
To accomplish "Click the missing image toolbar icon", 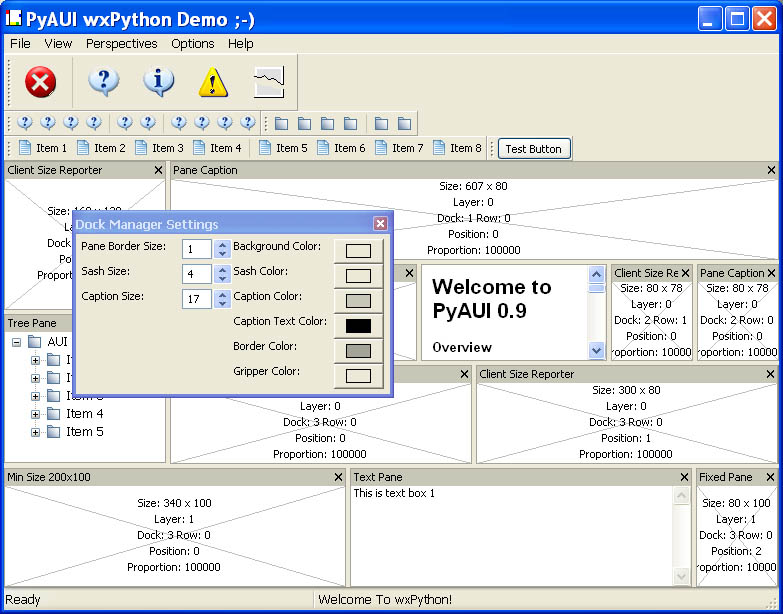I will click(269, 82).
